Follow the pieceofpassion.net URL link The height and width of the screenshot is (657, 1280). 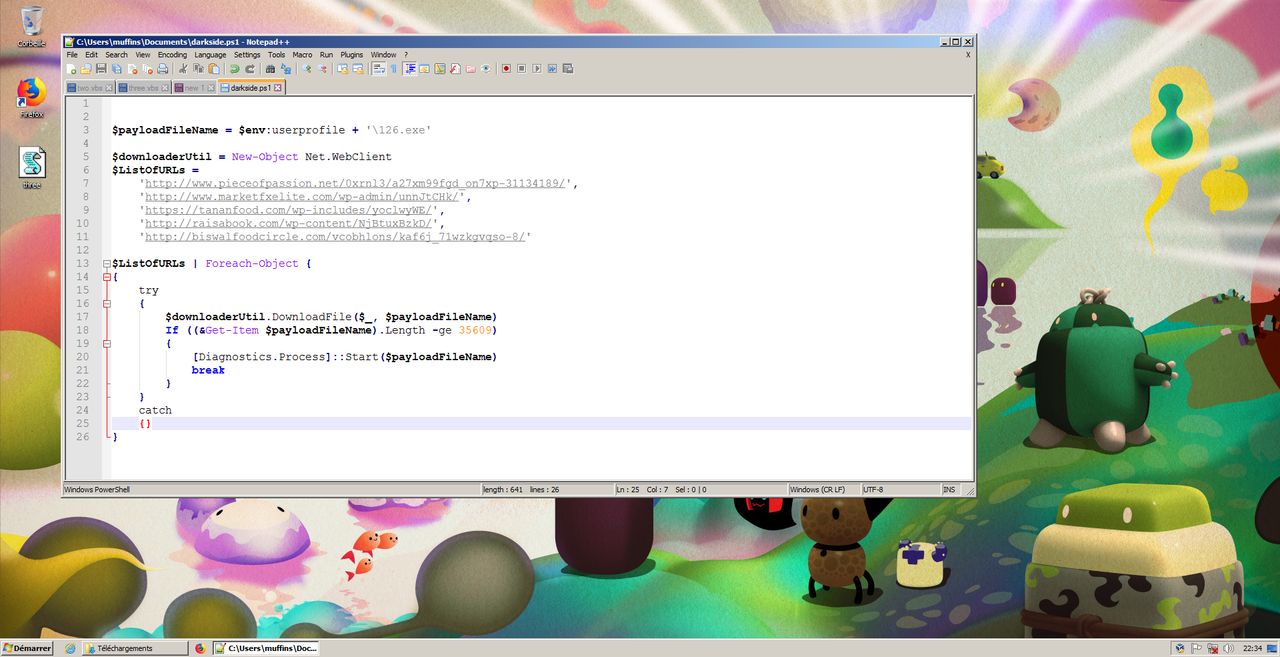click(x=357, y=183)
